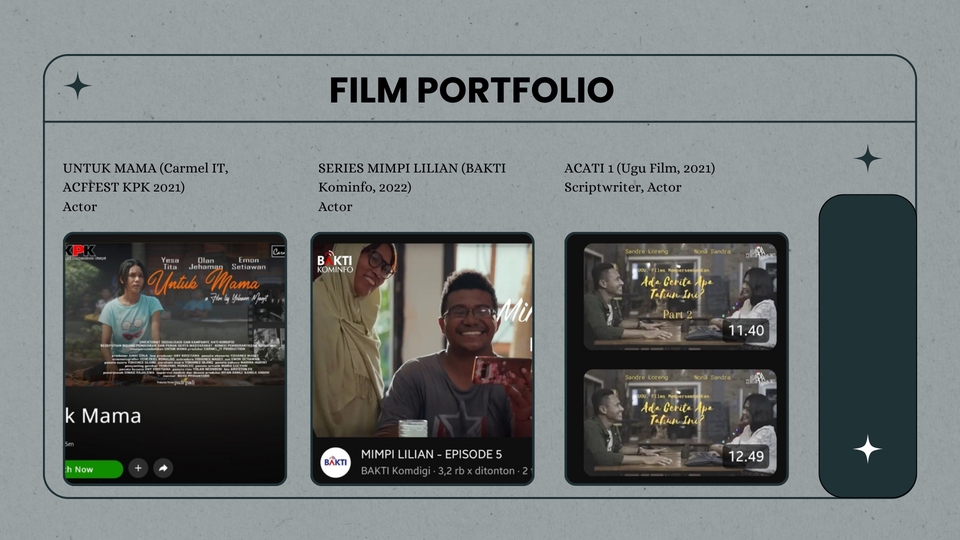This screenshot has height=540, width=960.
Task: Click the 'UNTUK MAMA (Carmel IT,' caption text
Action: (145, 168)
